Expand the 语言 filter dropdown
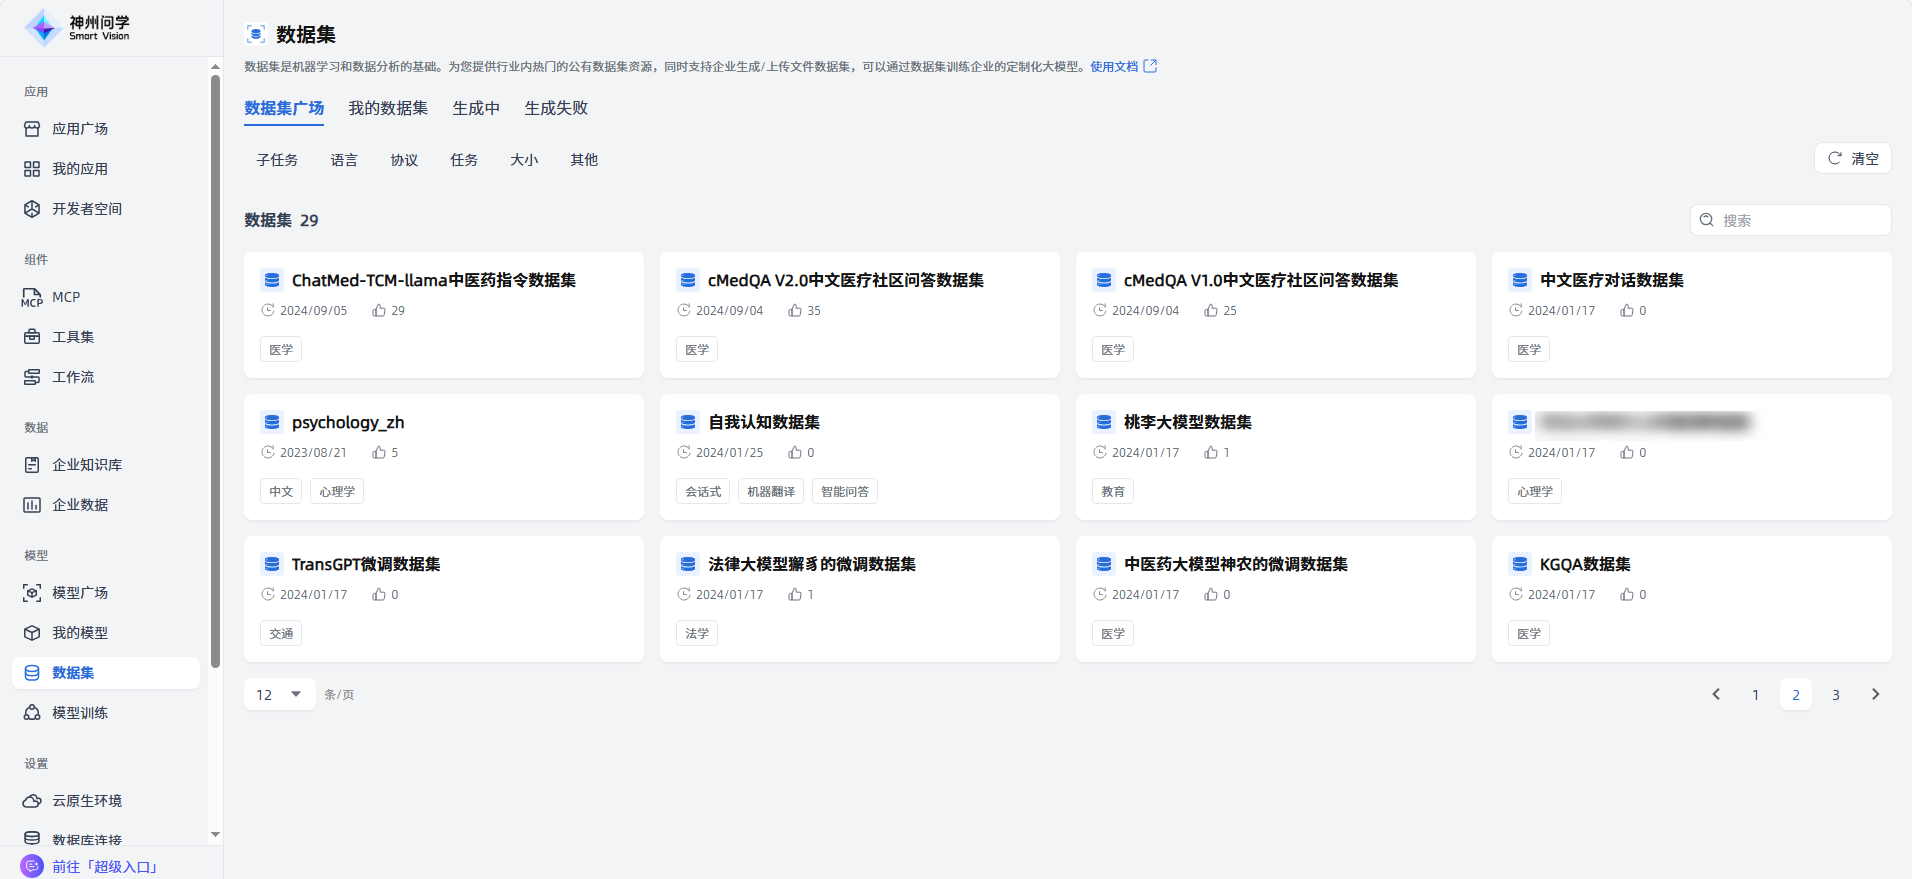 [x=344, y=160]
